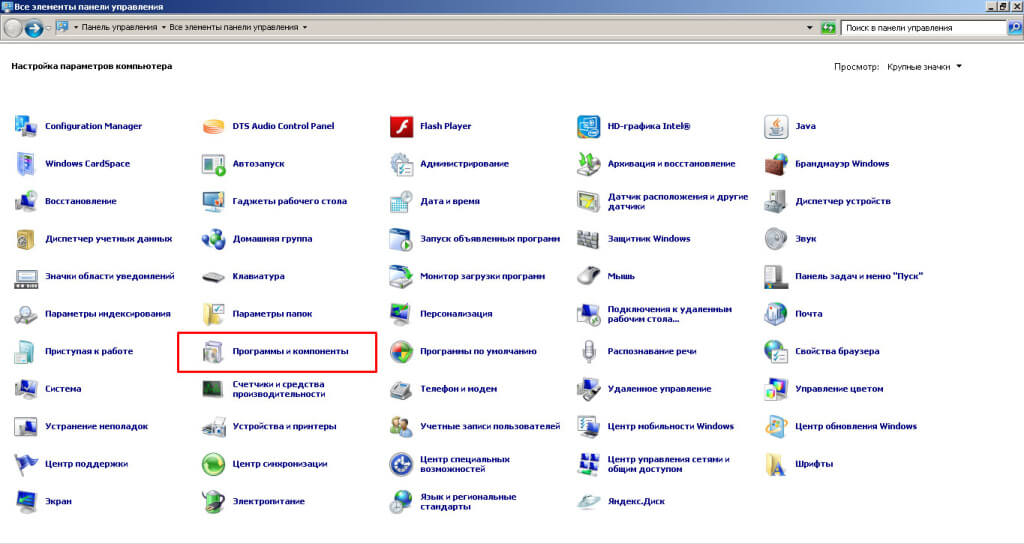This screenshot has height=544, width=1024.
Task: Open the Центр поддержки link
Action: pyautogui.click(x=86, y=464)
